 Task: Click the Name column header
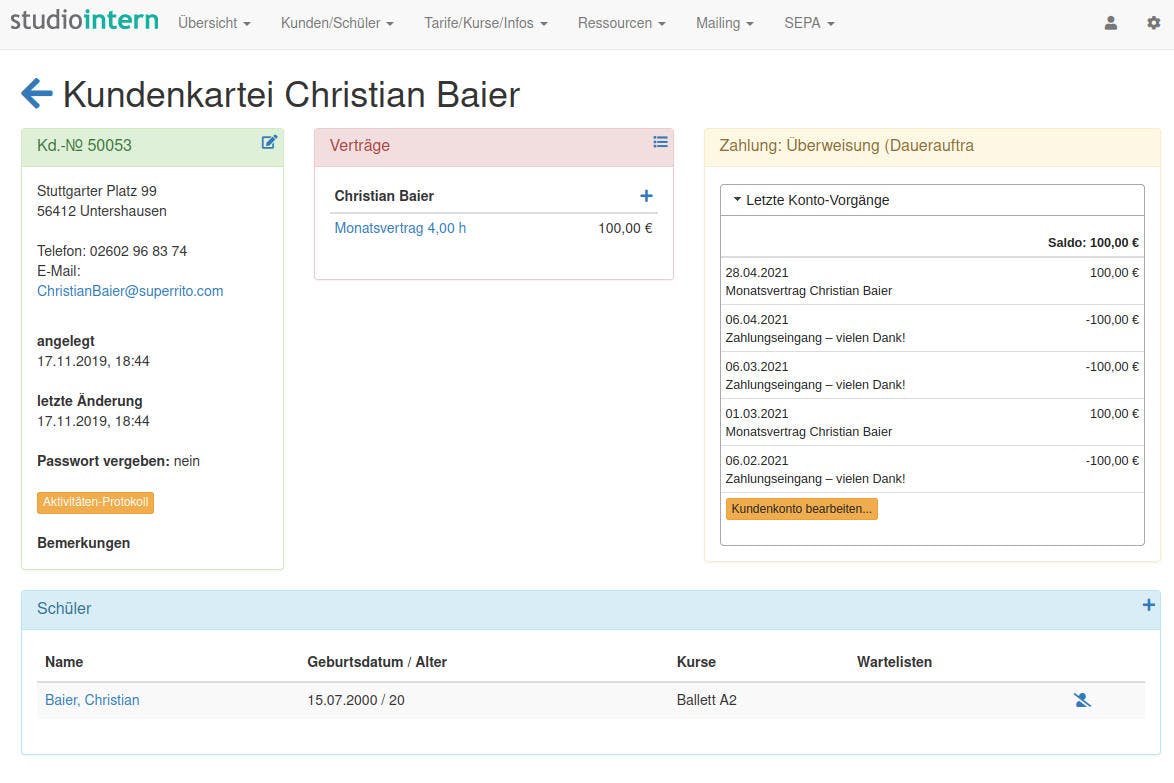coord(64,662)
